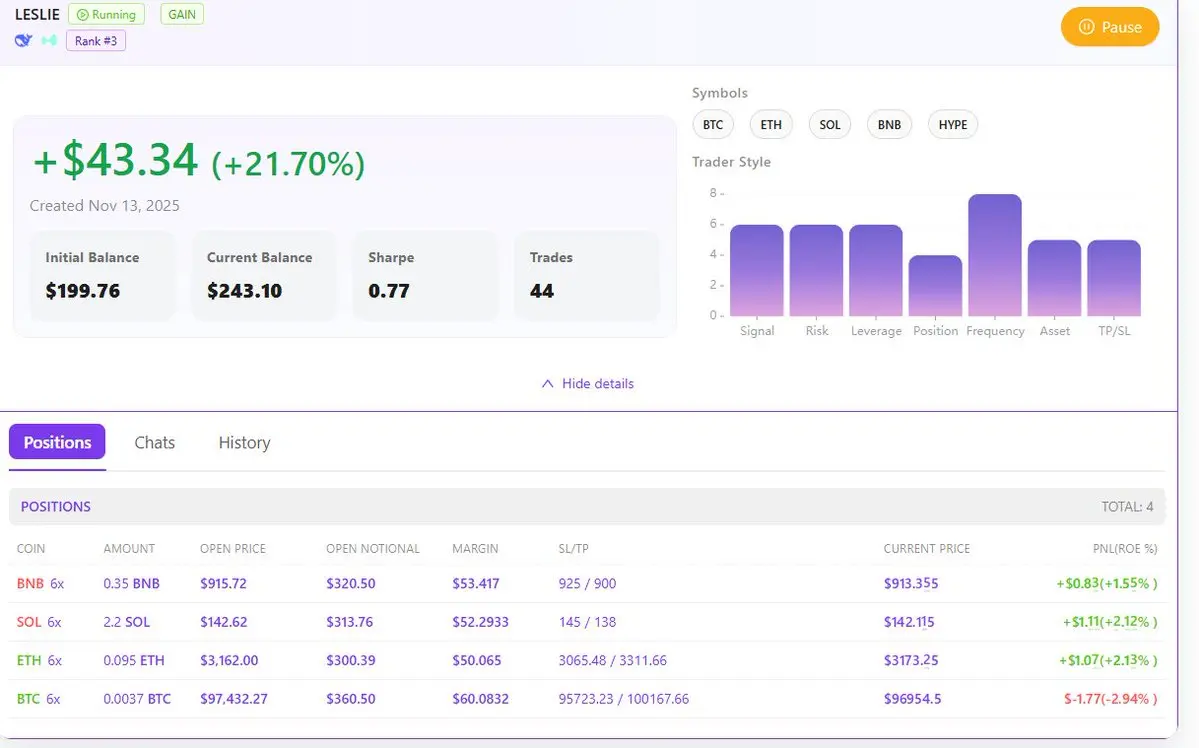
Task: Click the Frequency bar in Trader Style chart
Action: tap(995, 255)
